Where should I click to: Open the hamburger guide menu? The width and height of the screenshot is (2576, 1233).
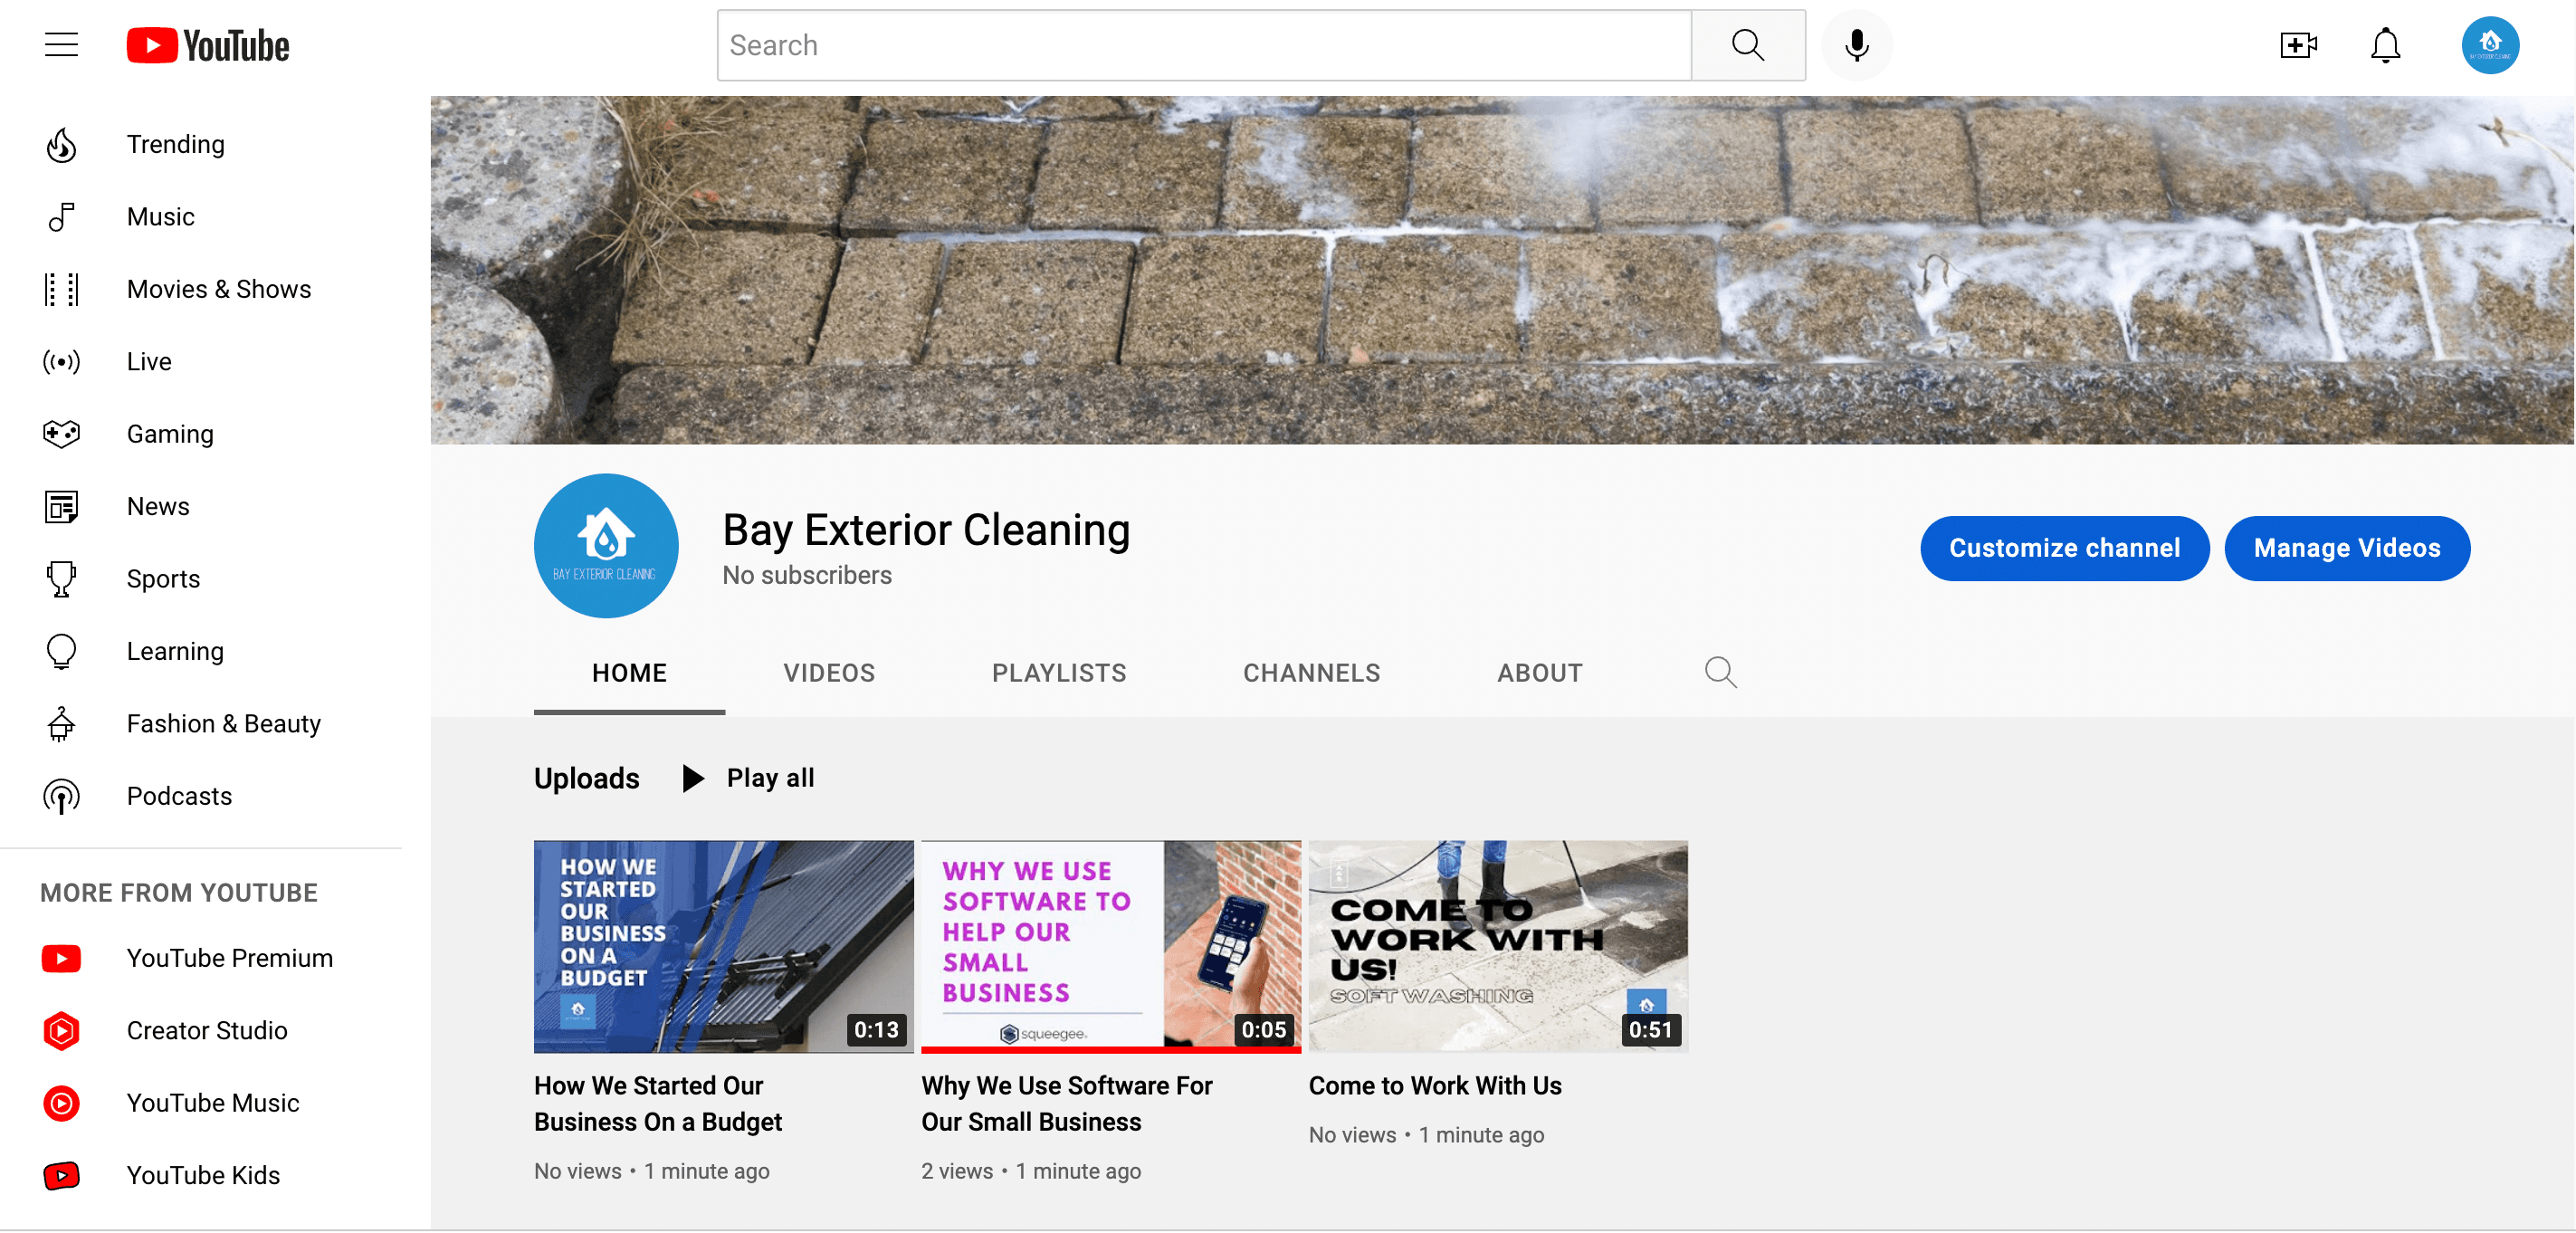coord(61,45)
